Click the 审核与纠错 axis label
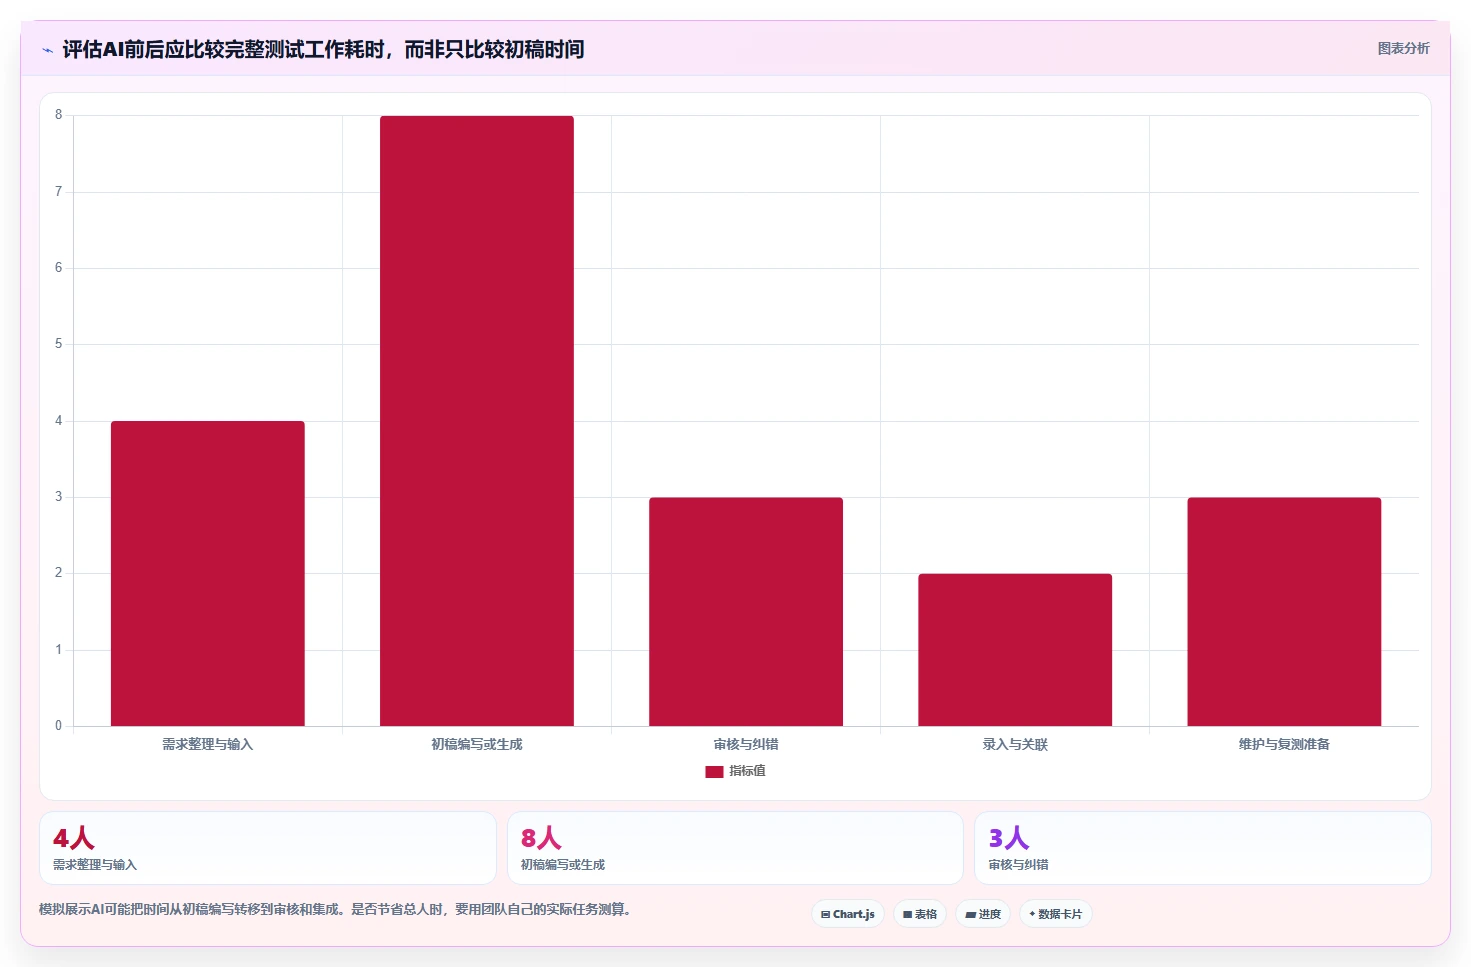The height and width of the screenshot is (967, 1471). tap(746, 744)
